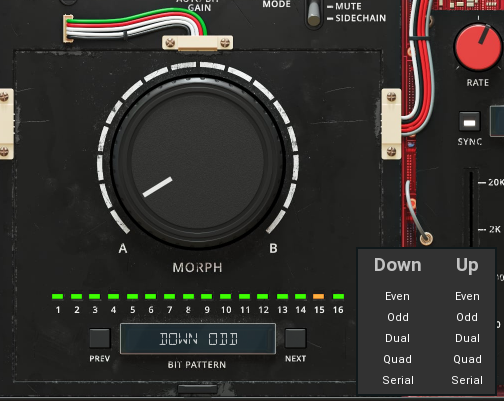Viewport: 504px width, 401px height.
Task: Click the SIDECHAIN mode label
Action: tap(361, 18)
